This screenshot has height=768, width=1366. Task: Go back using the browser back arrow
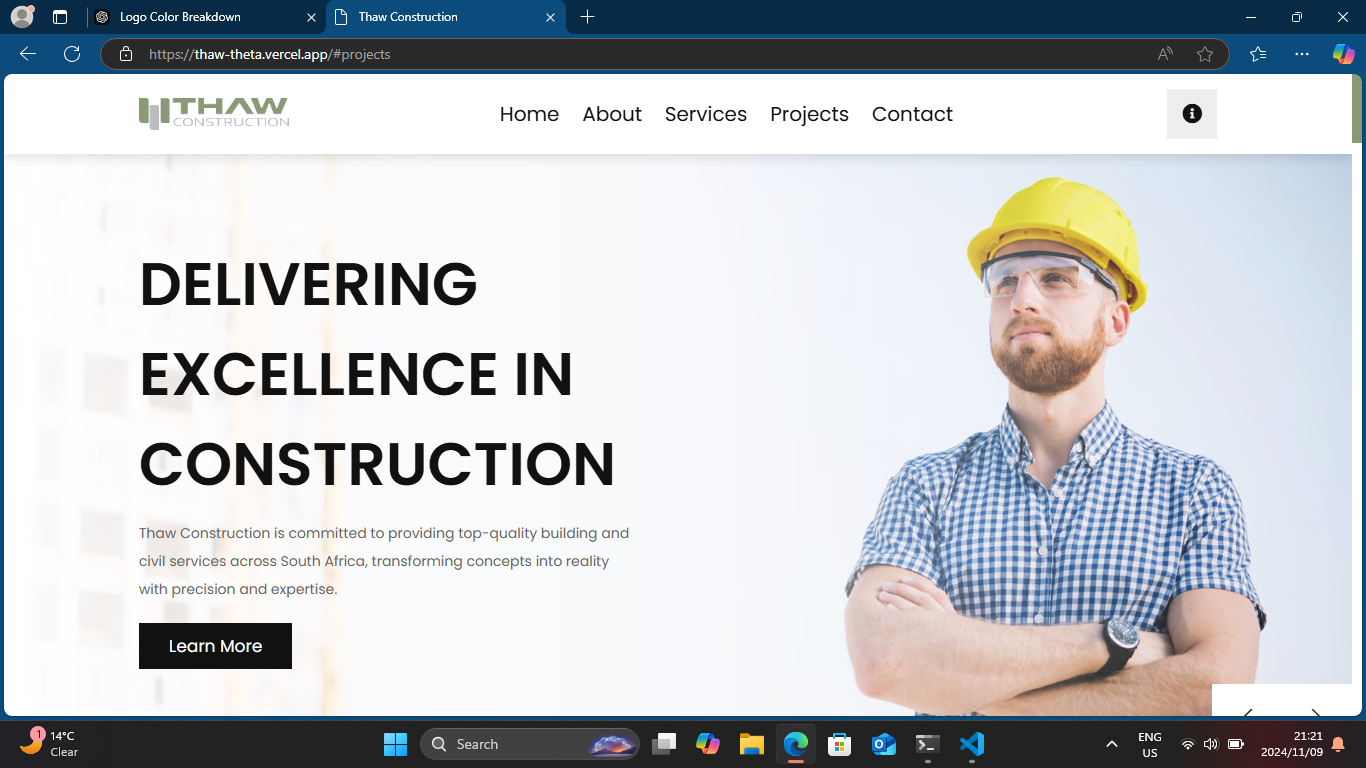click(28, 54)
